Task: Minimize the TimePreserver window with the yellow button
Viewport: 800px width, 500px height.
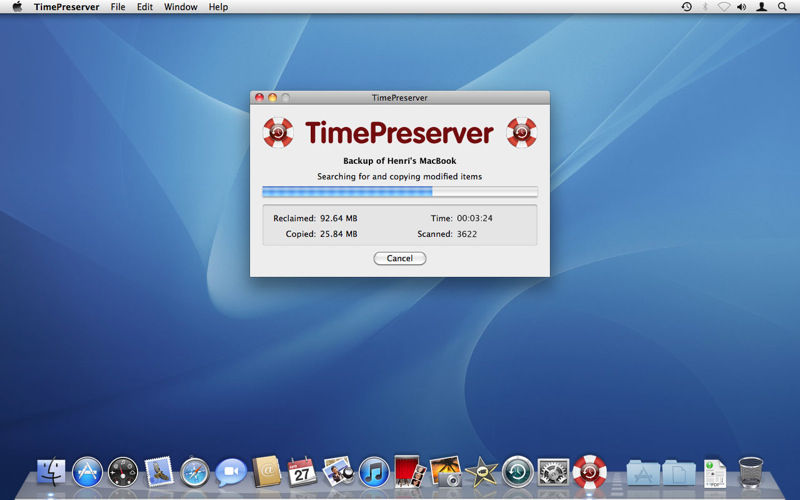Action: pos(272,97)
